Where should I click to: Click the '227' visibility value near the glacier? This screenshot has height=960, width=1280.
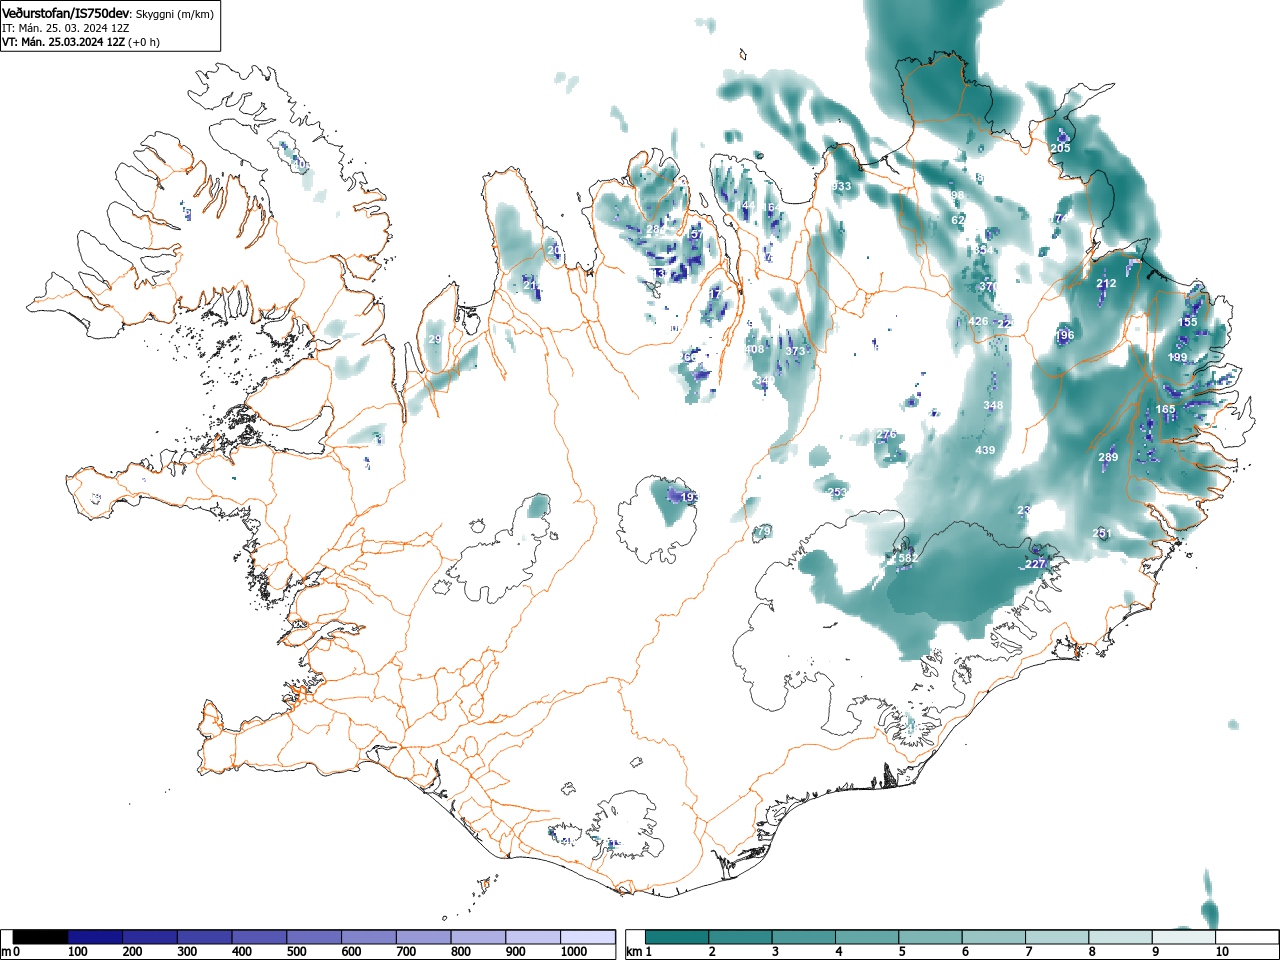[x=1035, y=564]
